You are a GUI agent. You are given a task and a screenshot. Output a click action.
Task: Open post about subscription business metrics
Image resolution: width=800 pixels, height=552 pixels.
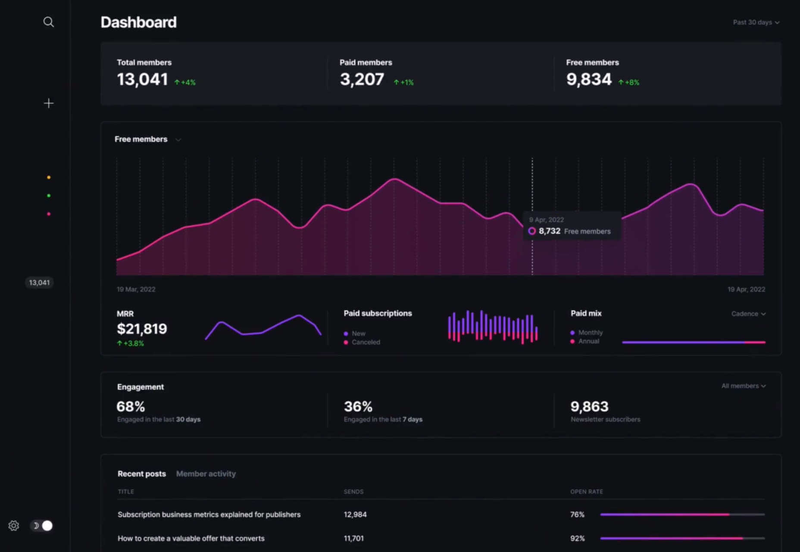pyautogui.click(x=209, y=515)
